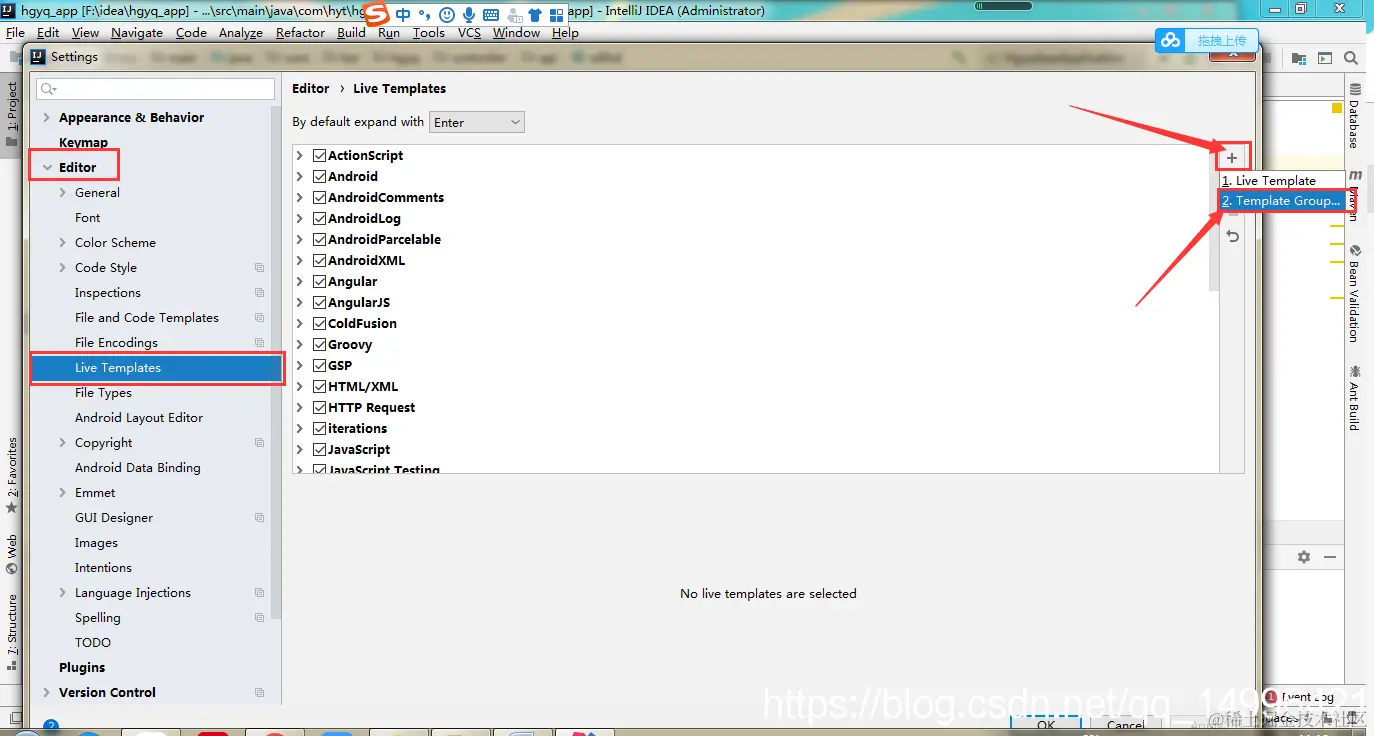
Task: Uncheck the ColdFusion checkbox
Action: [x=320, y=323]
